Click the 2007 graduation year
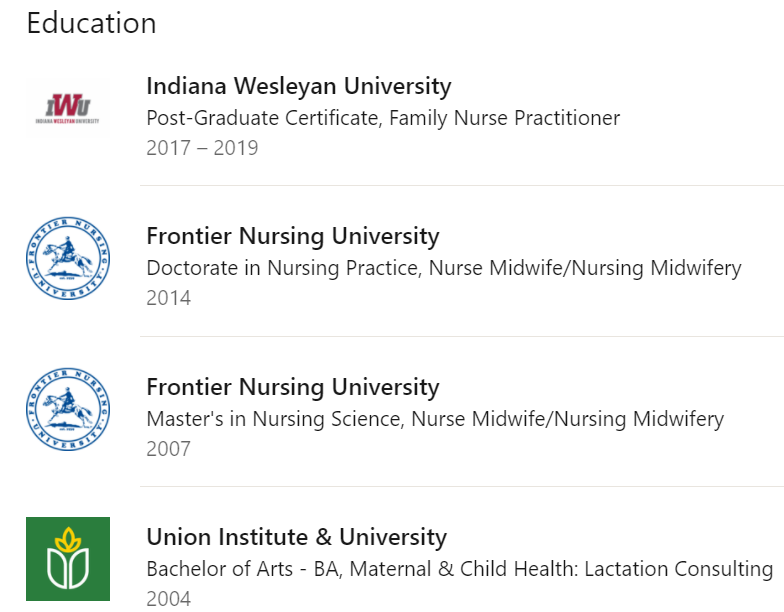The image size is (784, 612). click(168, 449)
